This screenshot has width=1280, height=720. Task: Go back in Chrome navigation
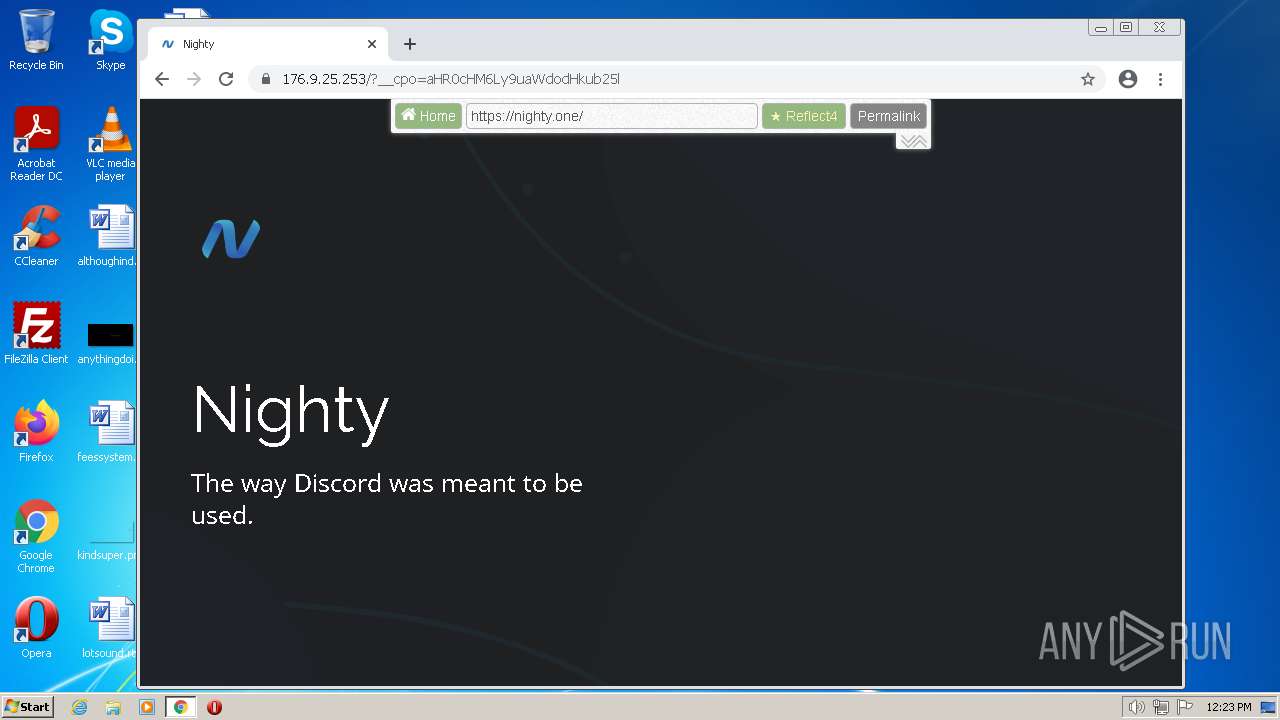[162, 79]
